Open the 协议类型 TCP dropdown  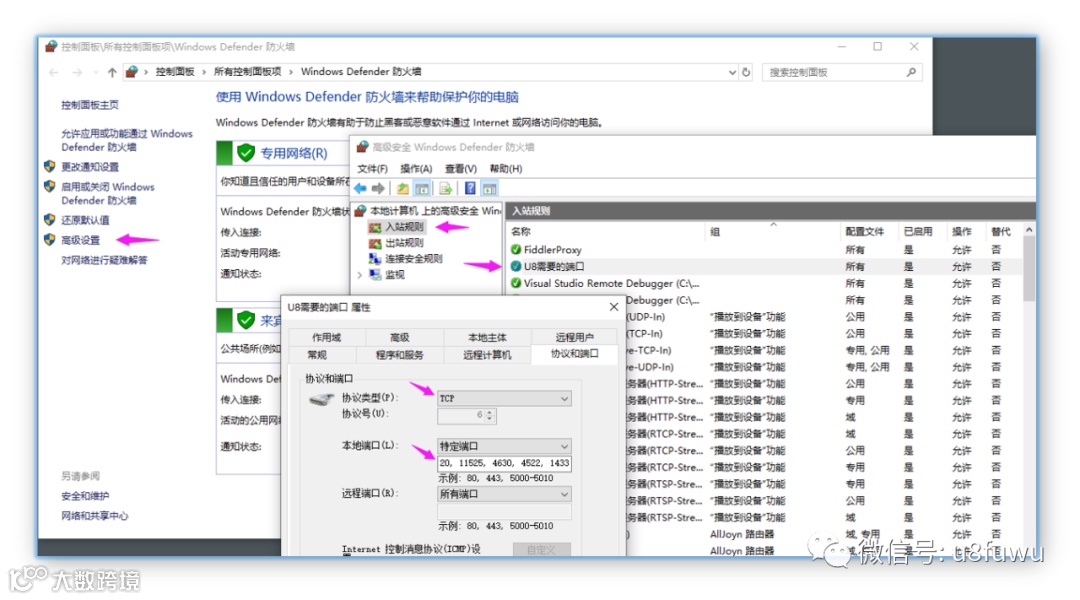(504, 398)
